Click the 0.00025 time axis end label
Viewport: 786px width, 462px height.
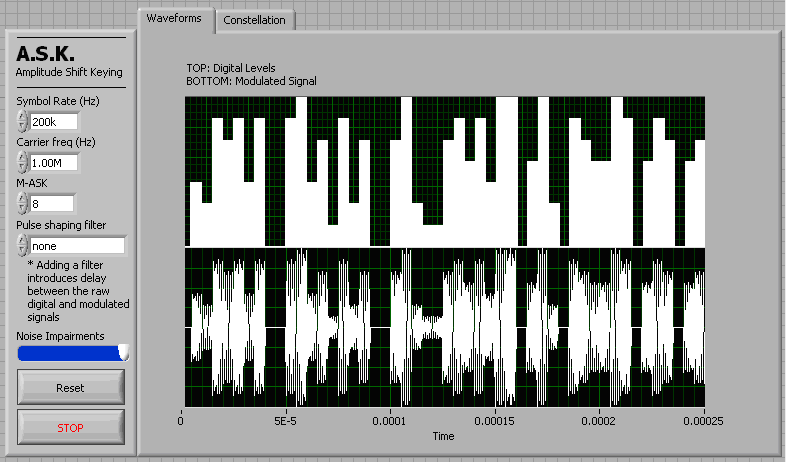point(703,422)
